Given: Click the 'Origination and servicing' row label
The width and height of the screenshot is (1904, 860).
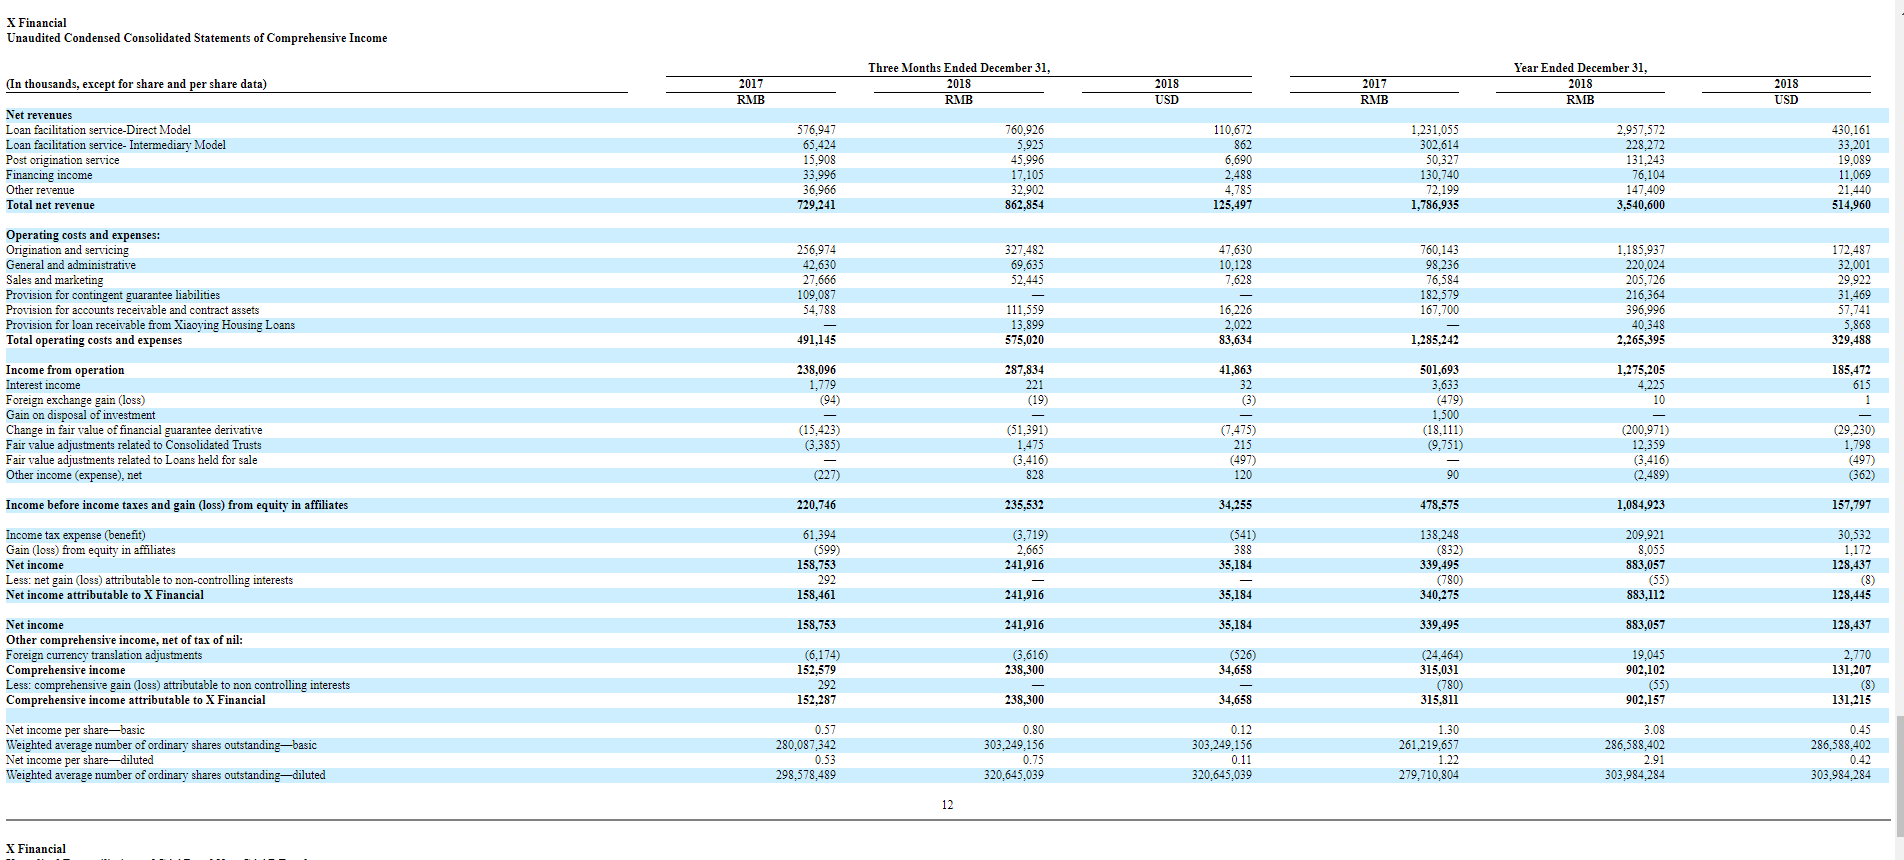Looking at the screenshot, I should coord(67,250).
